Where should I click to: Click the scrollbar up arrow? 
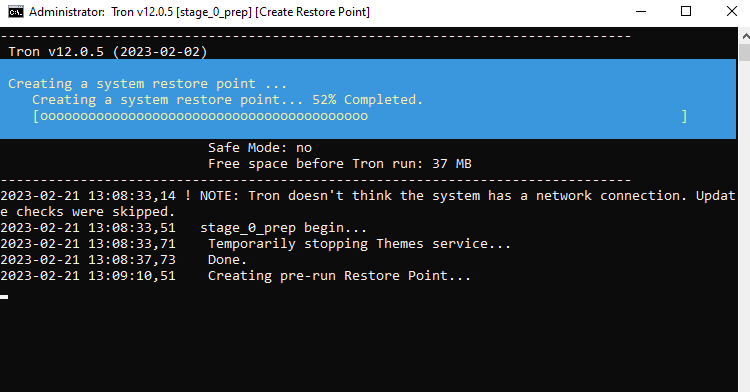[744, 36]
